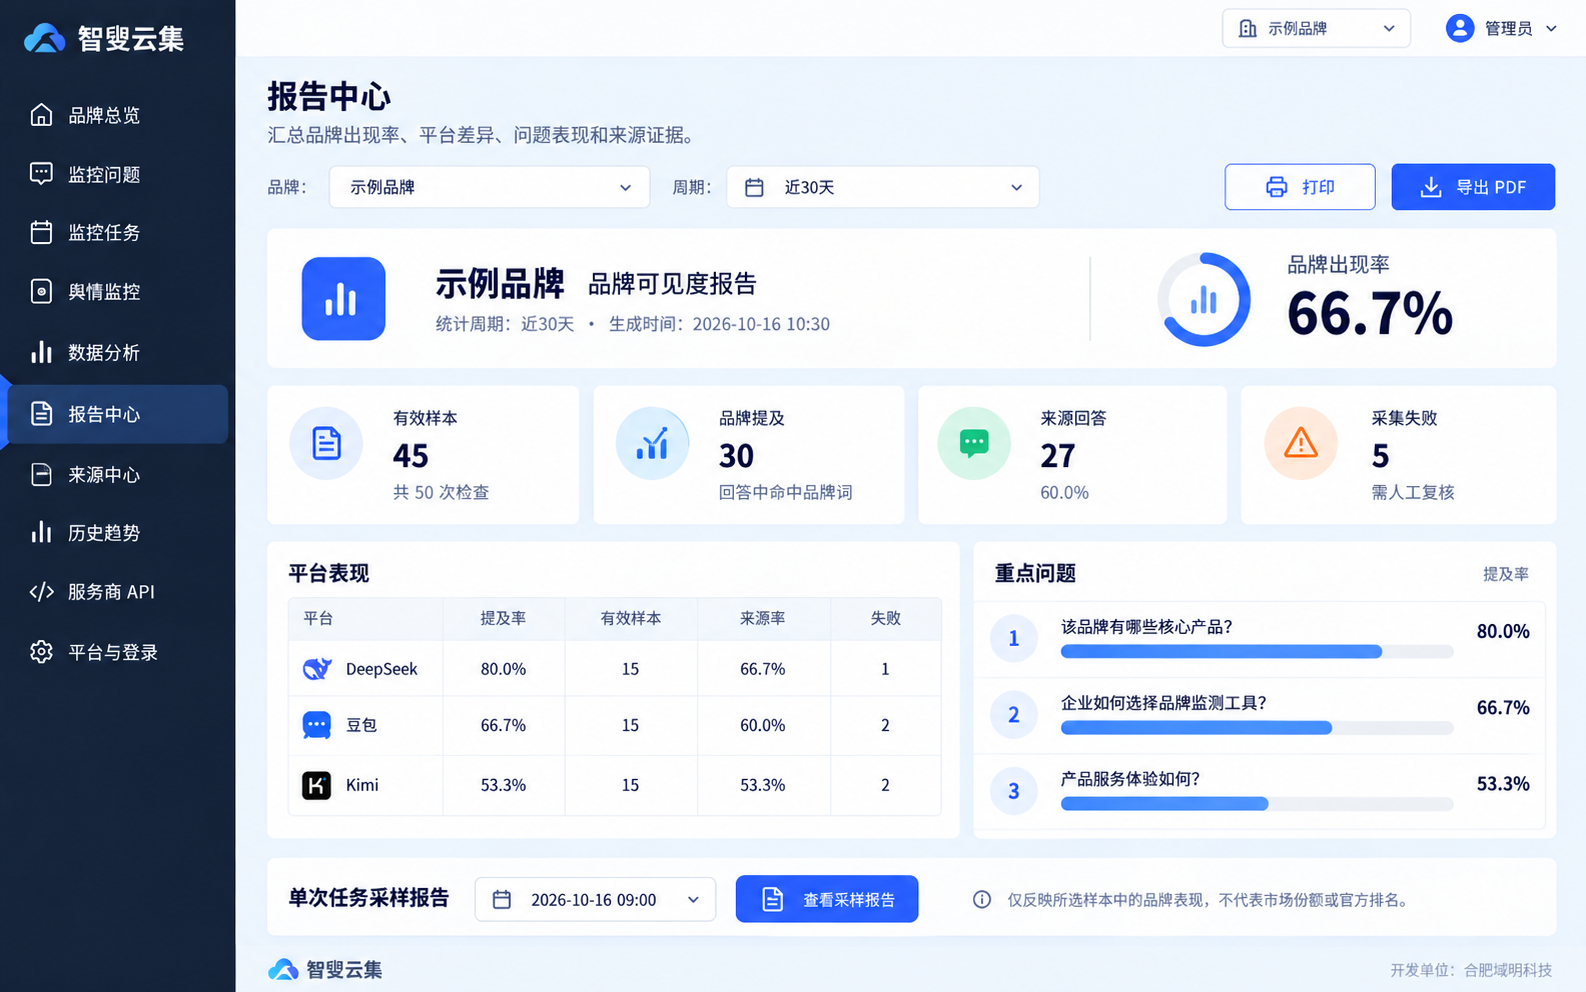Open the top-bar 示例品牌 switcher dropdown

coord(1316,28)
